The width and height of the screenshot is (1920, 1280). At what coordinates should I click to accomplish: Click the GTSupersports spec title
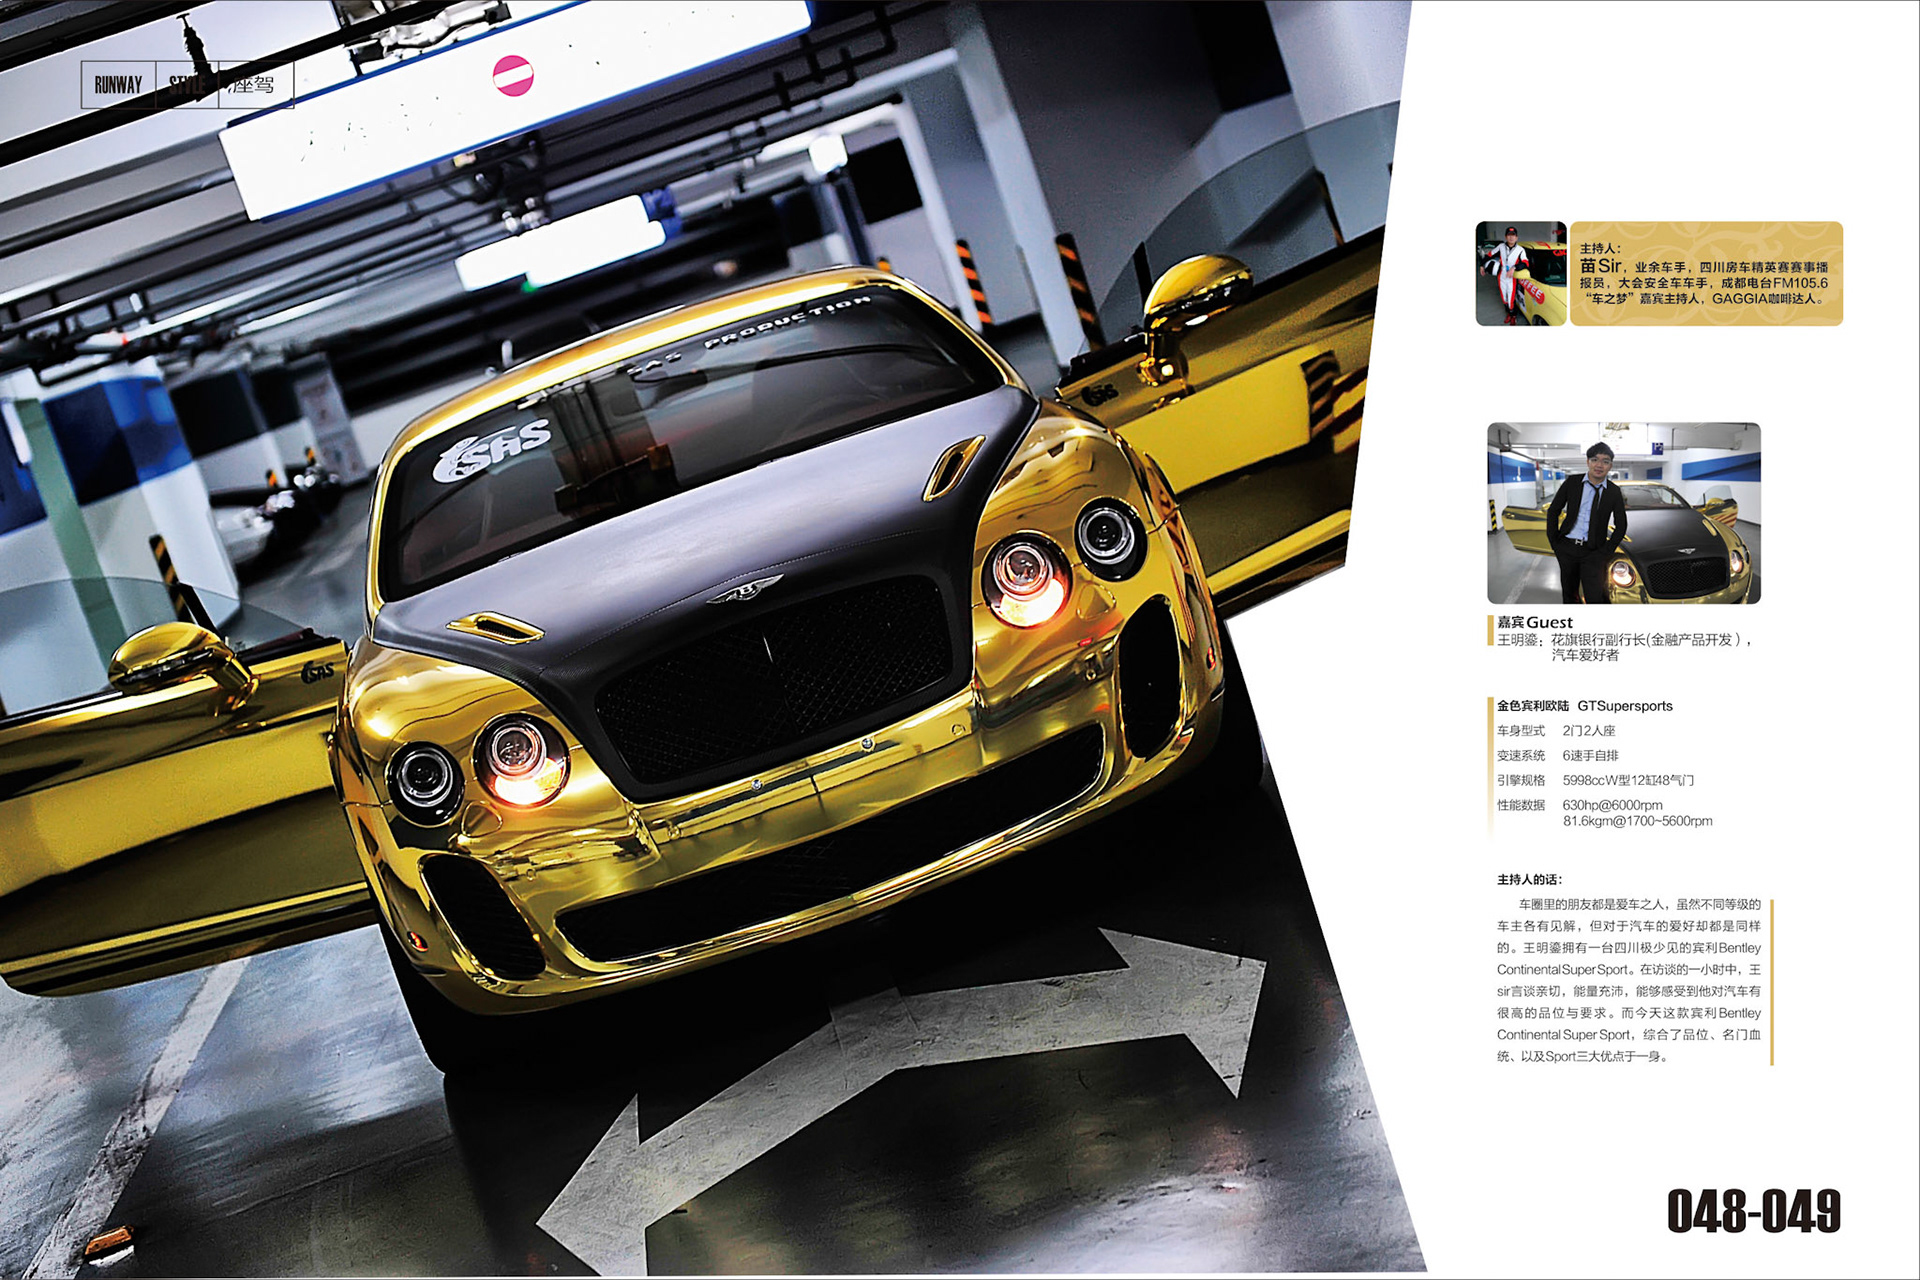(1624, 706)
